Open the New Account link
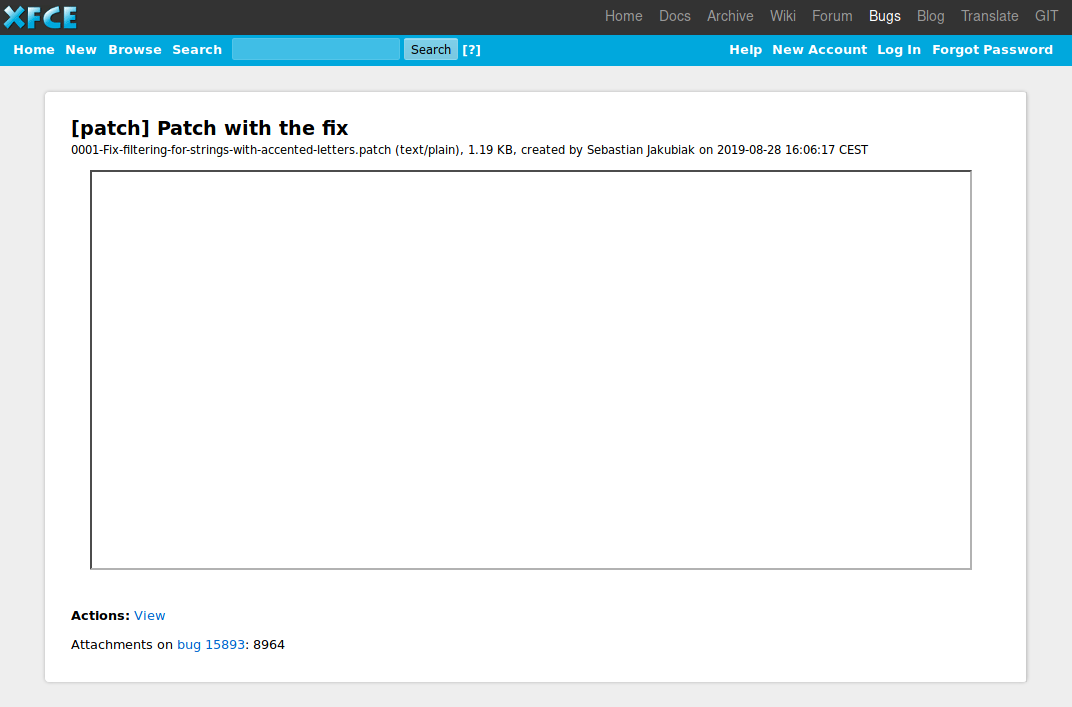Viewport: 1072px width, 707px height. [819, 50]
